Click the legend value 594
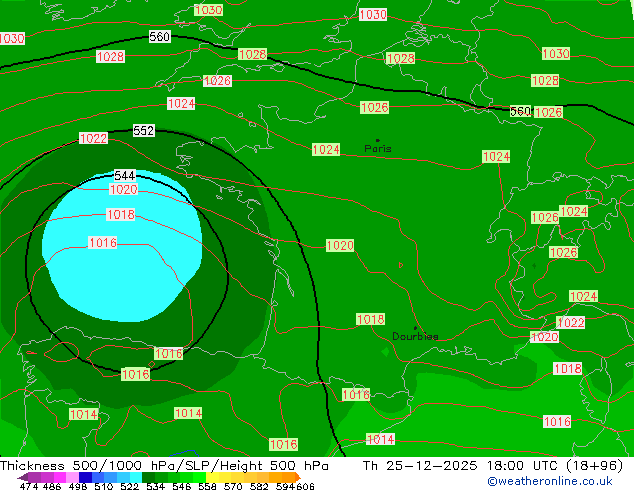The image size is (634, 490). pos(285,486)
